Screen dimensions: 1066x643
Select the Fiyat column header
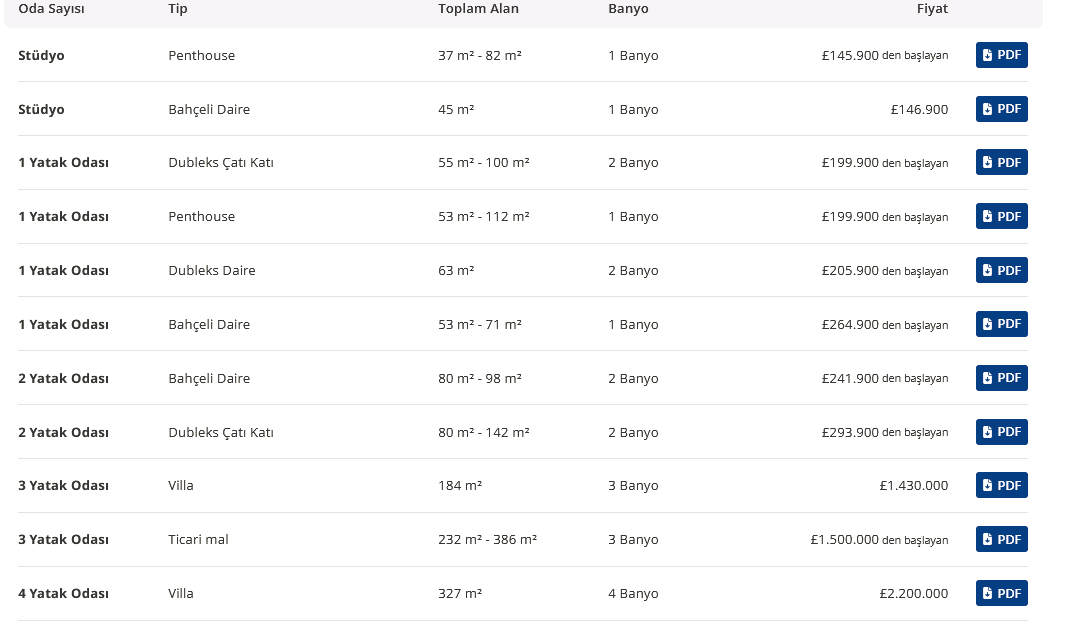point(932,9)
